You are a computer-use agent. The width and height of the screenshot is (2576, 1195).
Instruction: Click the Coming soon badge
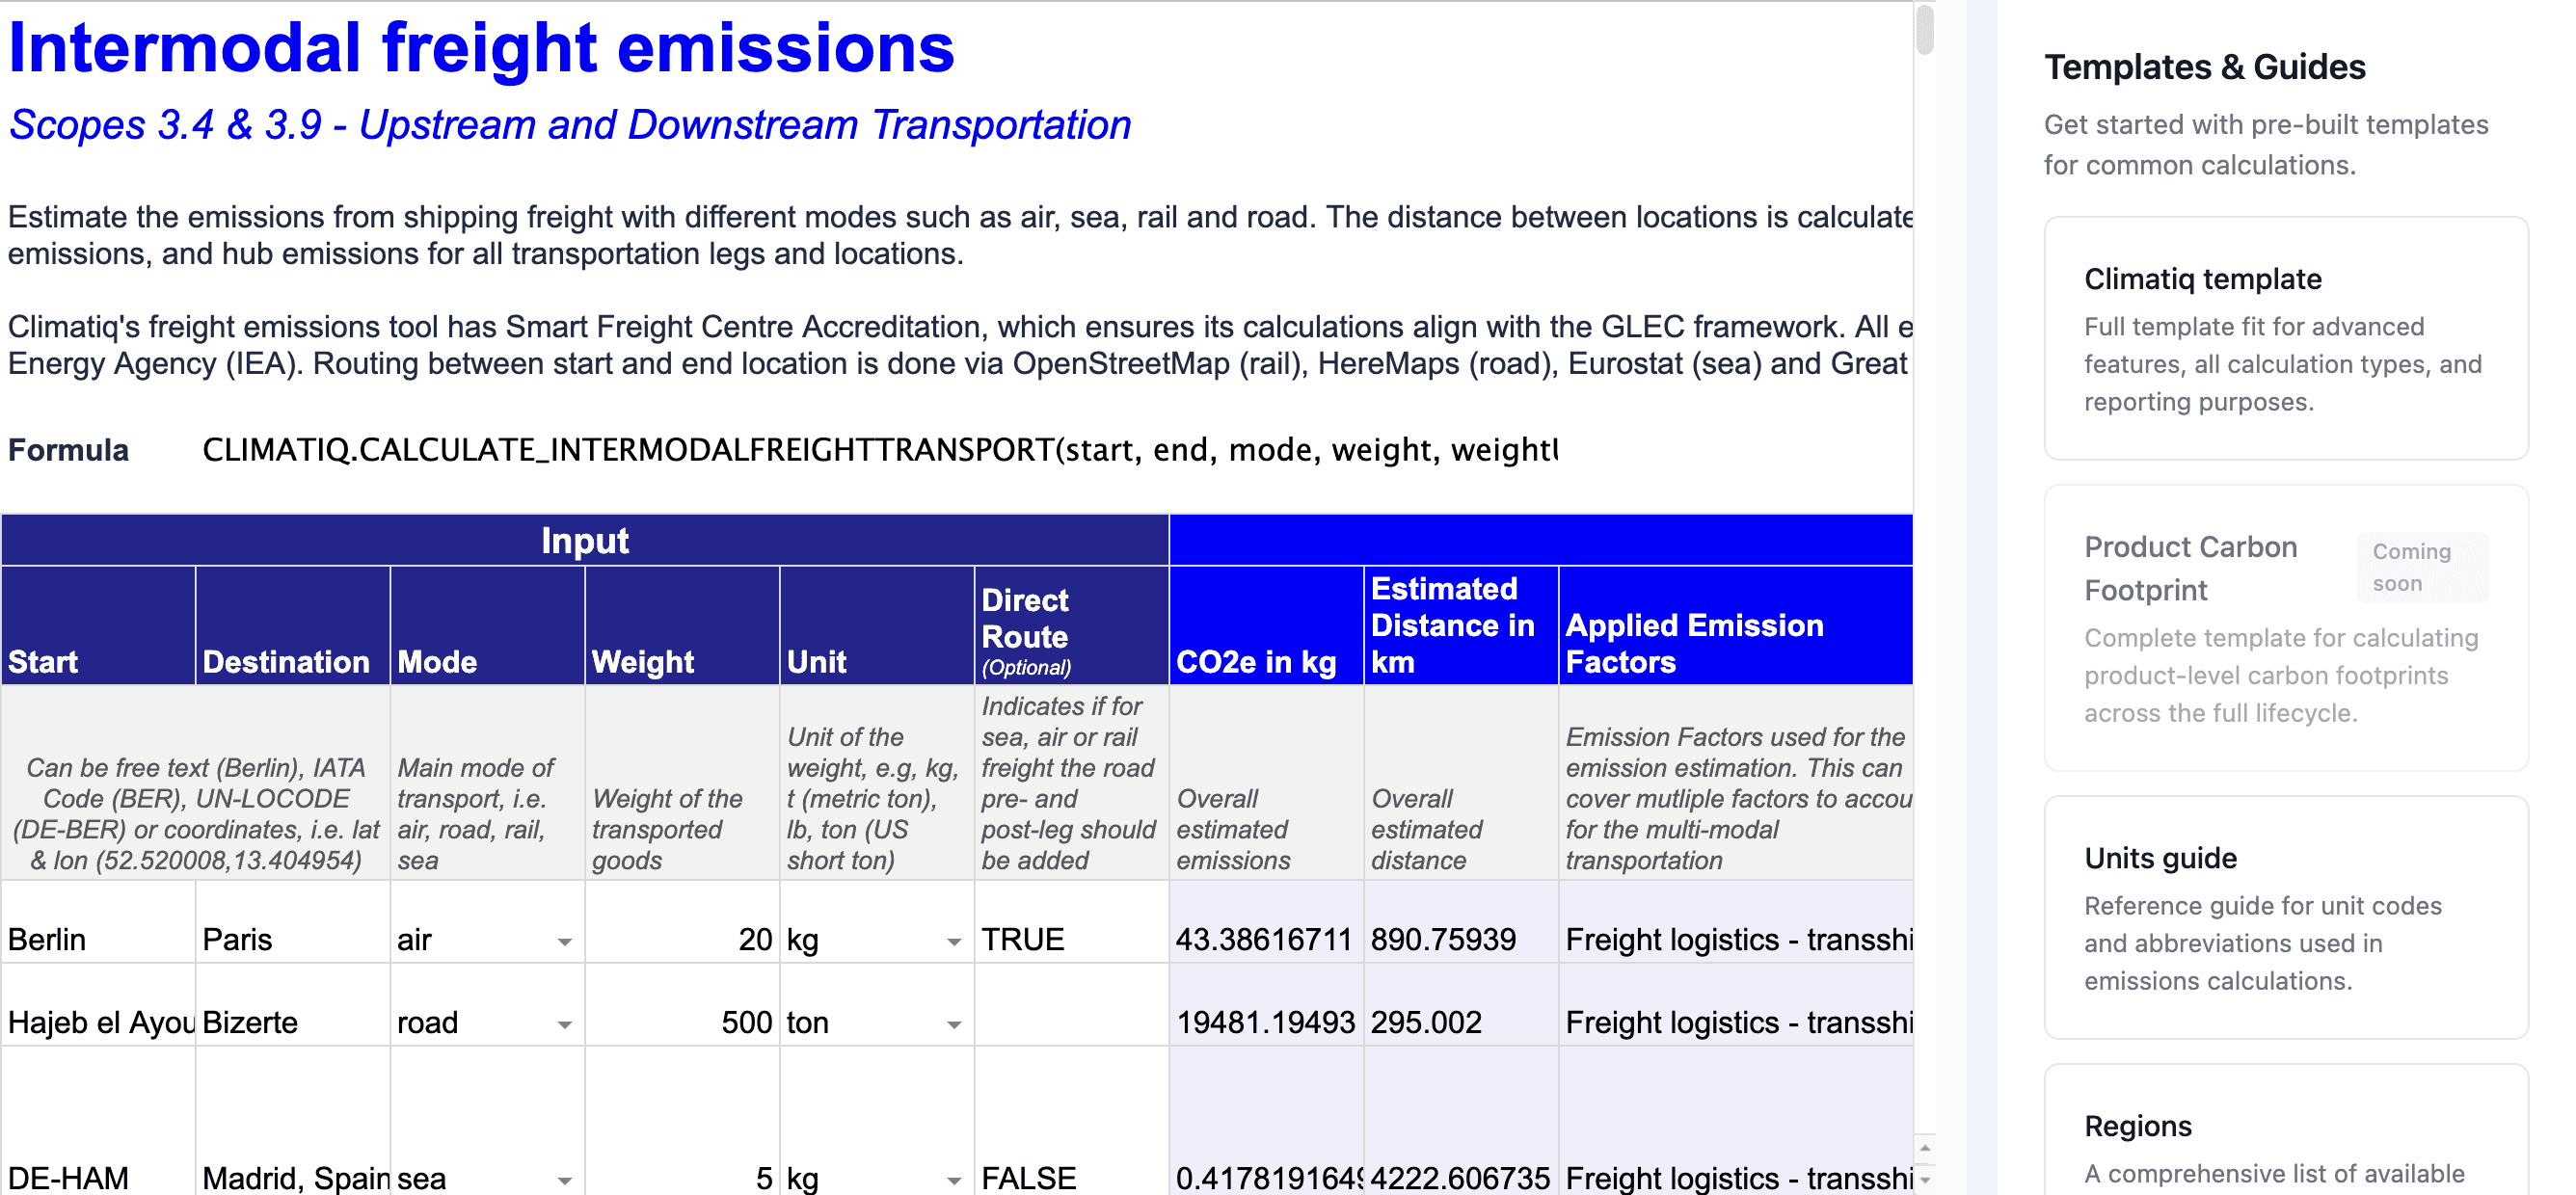[x=2421, y=567]
